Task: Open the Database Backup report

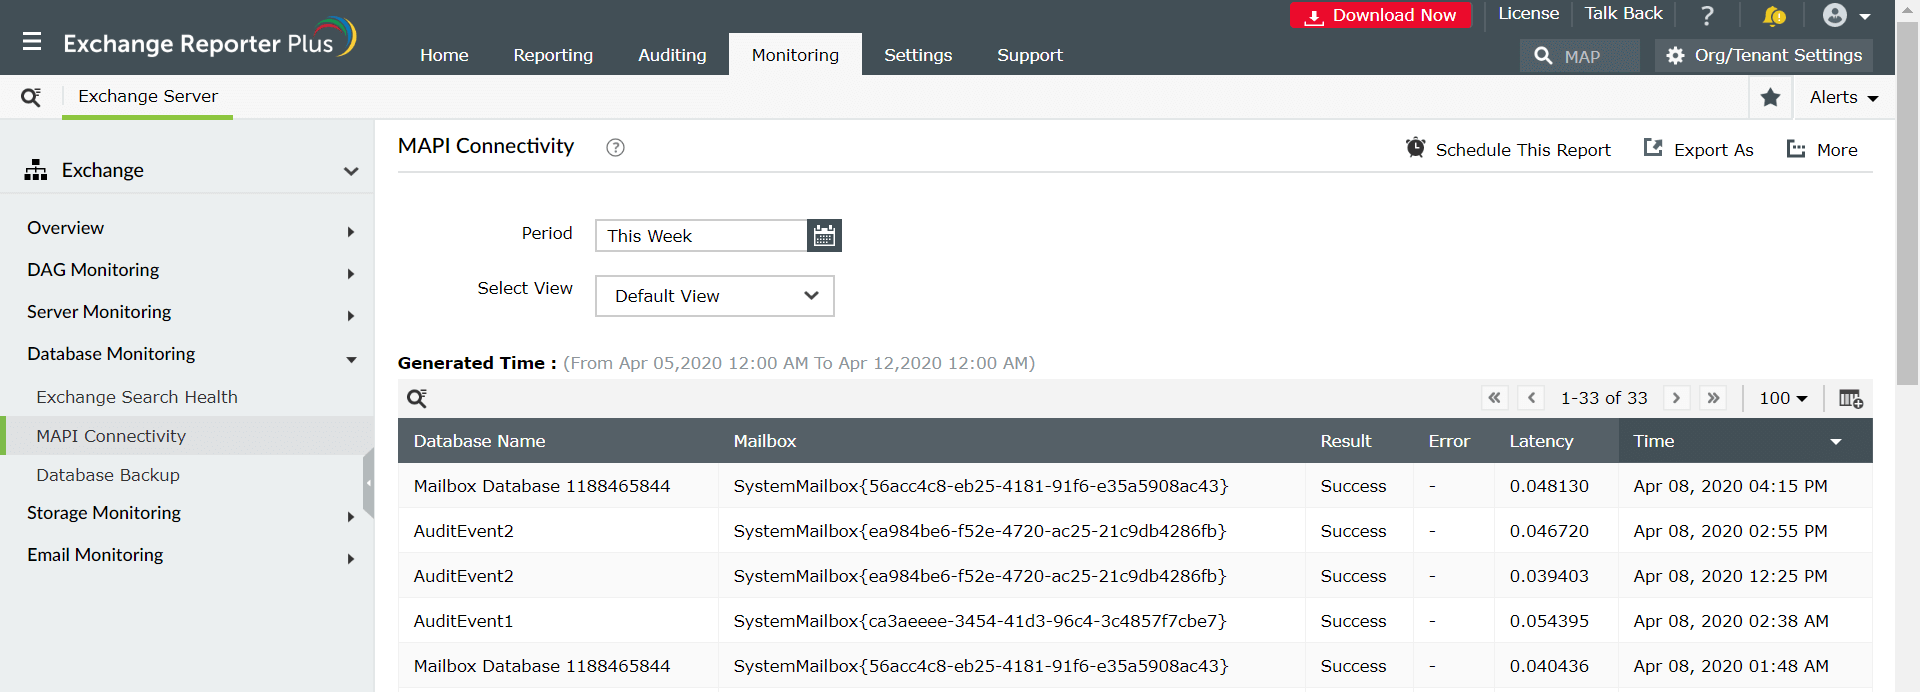Action: [x=108, y=475]
